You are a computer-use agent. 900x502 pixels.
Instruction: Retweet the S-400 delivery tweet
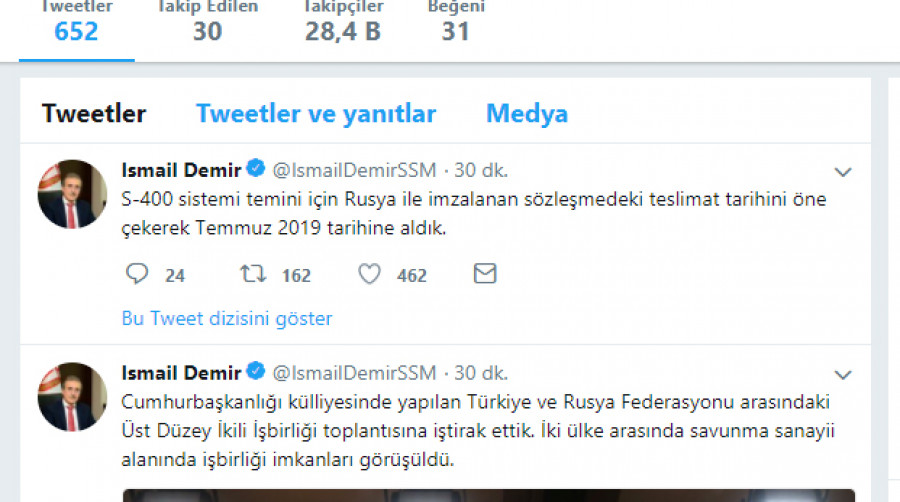coord(252,274)
